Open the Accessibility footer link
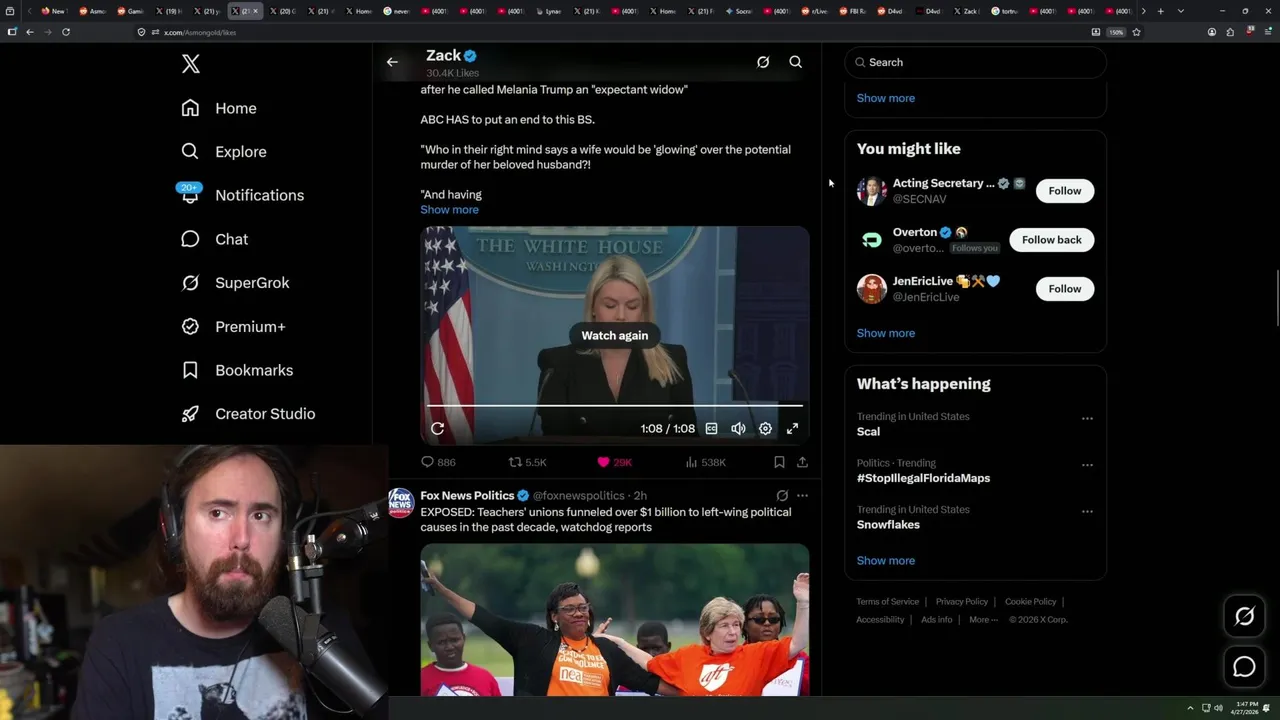This screenshot has width=1280, height=720. click(x=880, y=620)
